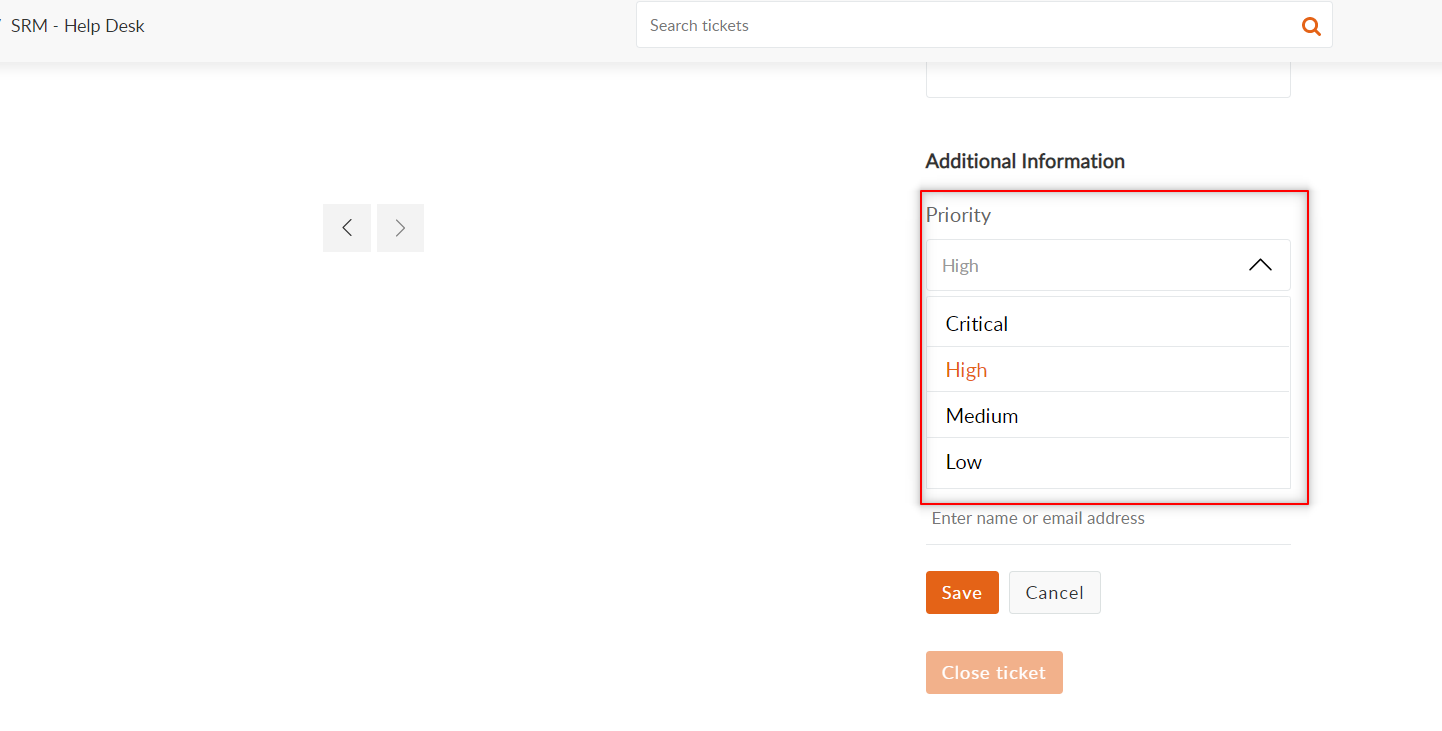Click SRM - Help Desk title
Image resolution: width=1442 pixels, height=731 pixels.
(78, 26)
